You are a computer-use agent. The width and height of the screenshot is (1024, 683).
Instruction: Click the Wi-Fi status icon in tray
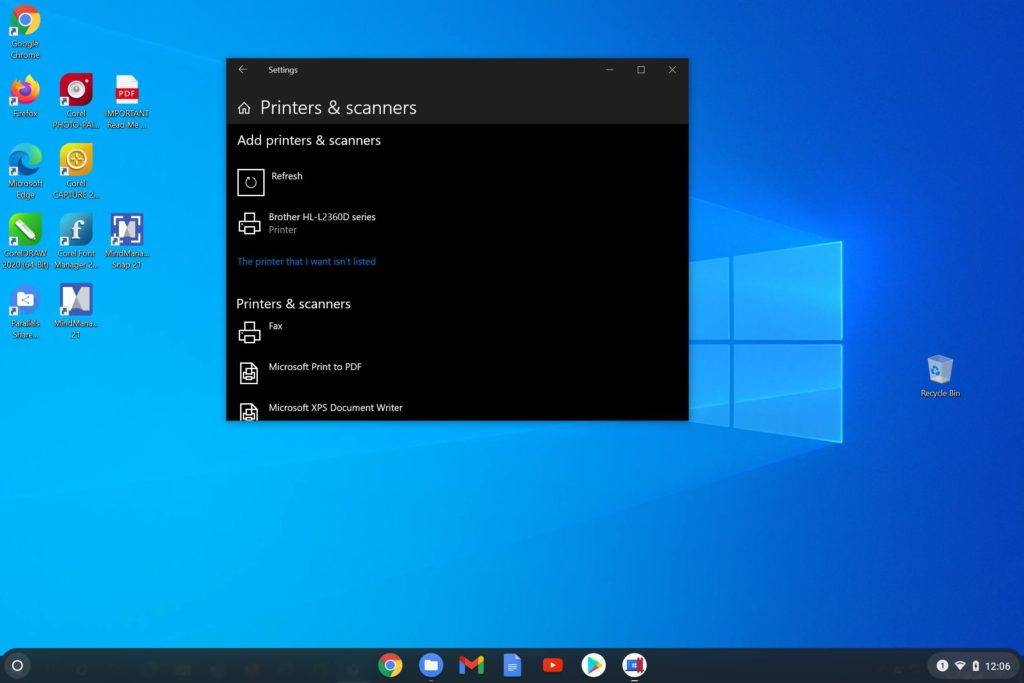(x=960, y=665)
